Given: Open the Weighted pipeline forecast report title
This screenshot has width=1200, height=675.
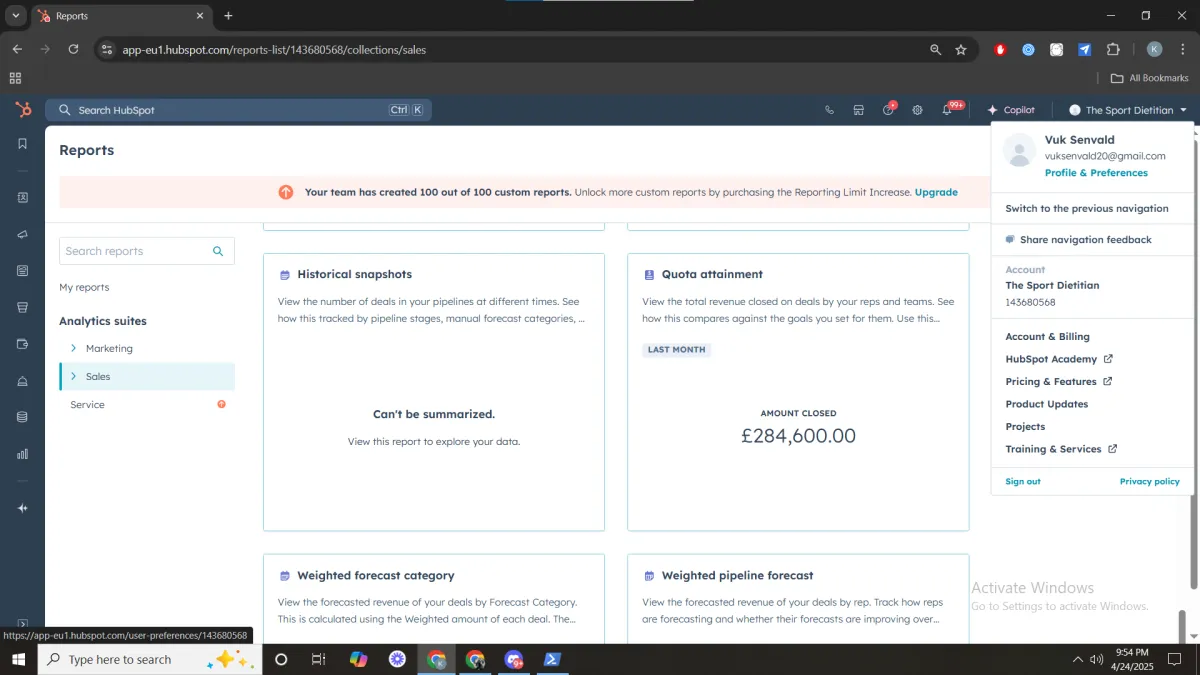Looking at the screenshot, I should 737,576.
